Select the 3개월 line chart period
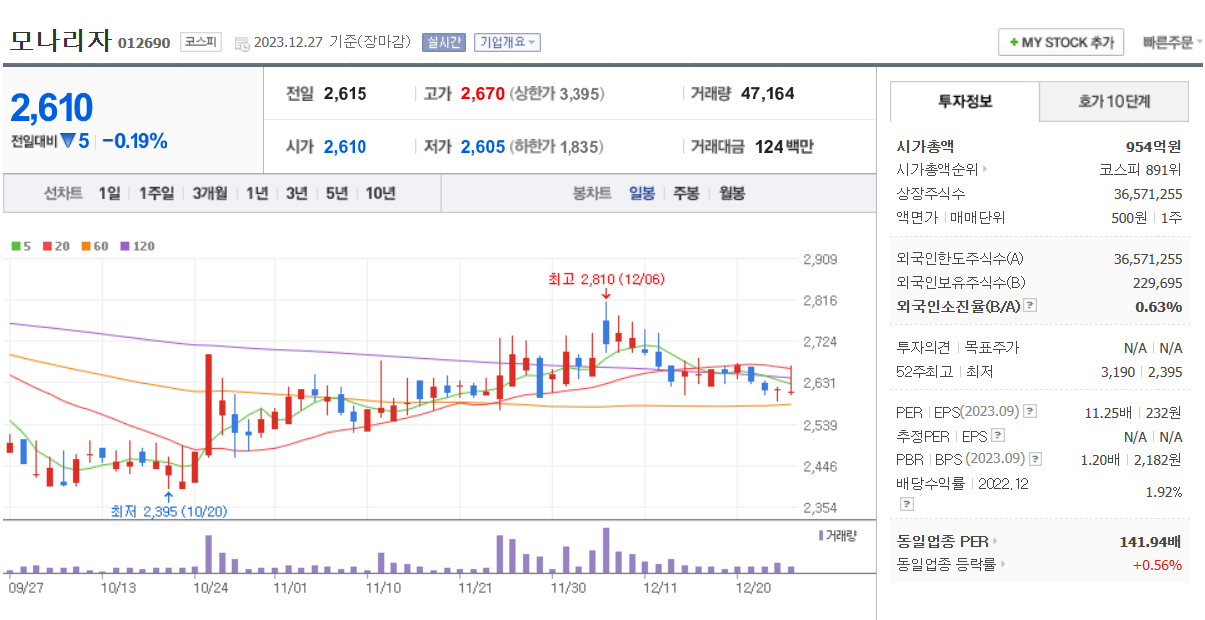This screenshot has height=620, width=1205. pos(210,194)
